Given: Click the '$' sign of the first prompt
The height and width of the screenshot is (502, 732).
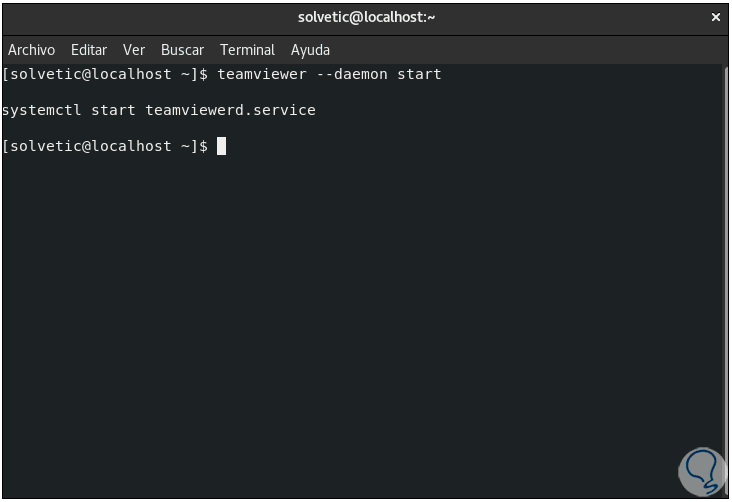Looking at the screenshot, I should [x=204, y=74].
